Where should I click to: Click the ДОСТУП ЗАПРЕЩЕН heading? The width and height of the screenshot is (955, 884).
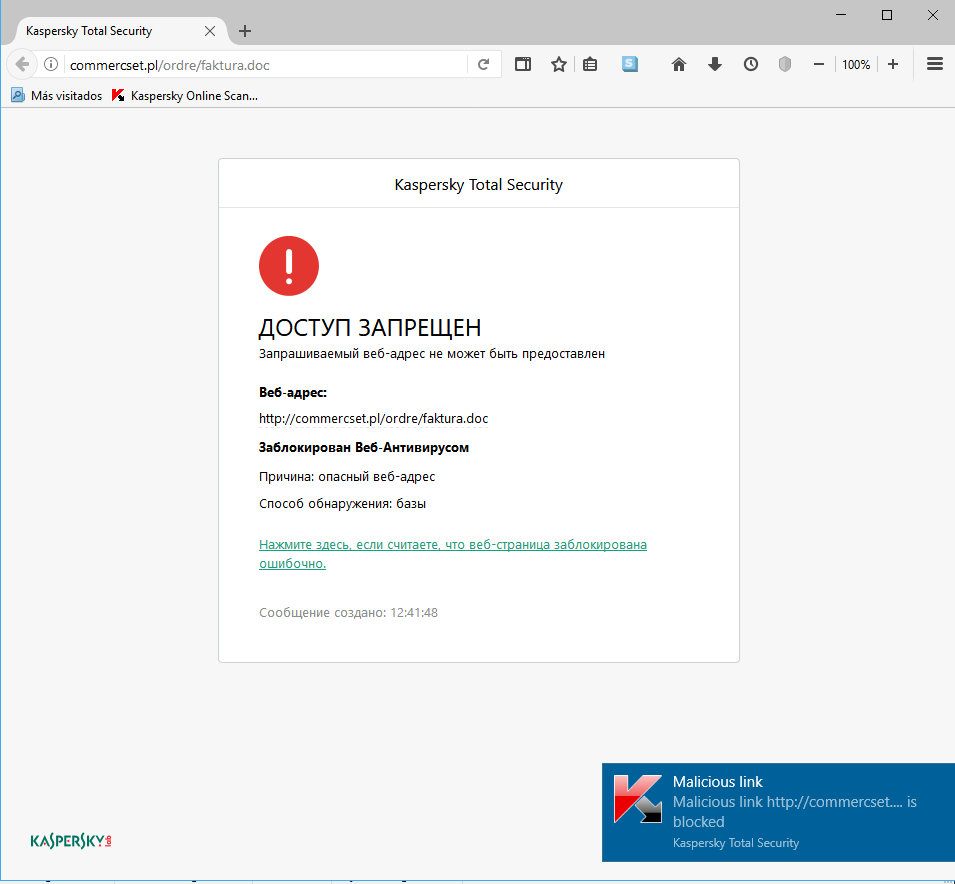click(x=370, y=328)
